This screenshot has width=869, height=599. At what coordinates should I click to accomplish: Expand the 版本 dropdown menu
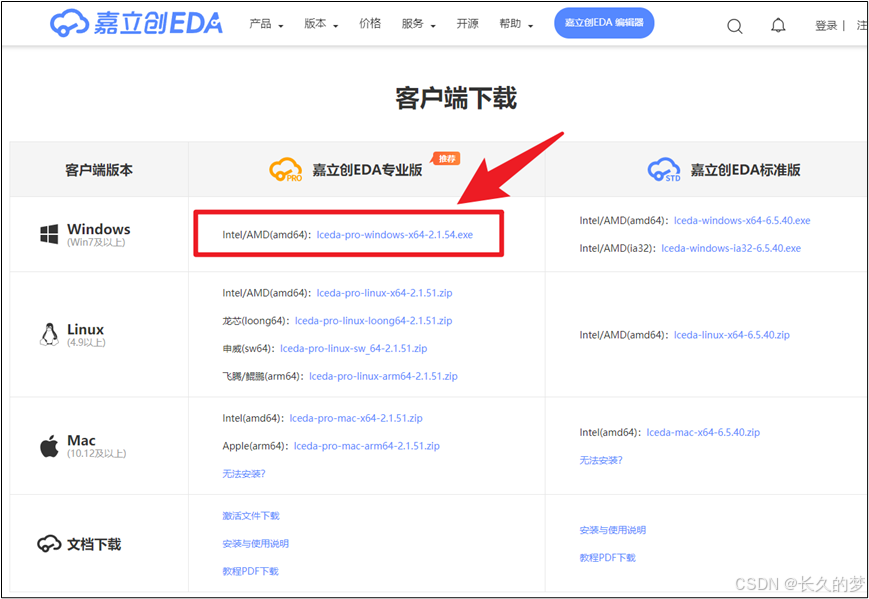[x=321, y=24]
